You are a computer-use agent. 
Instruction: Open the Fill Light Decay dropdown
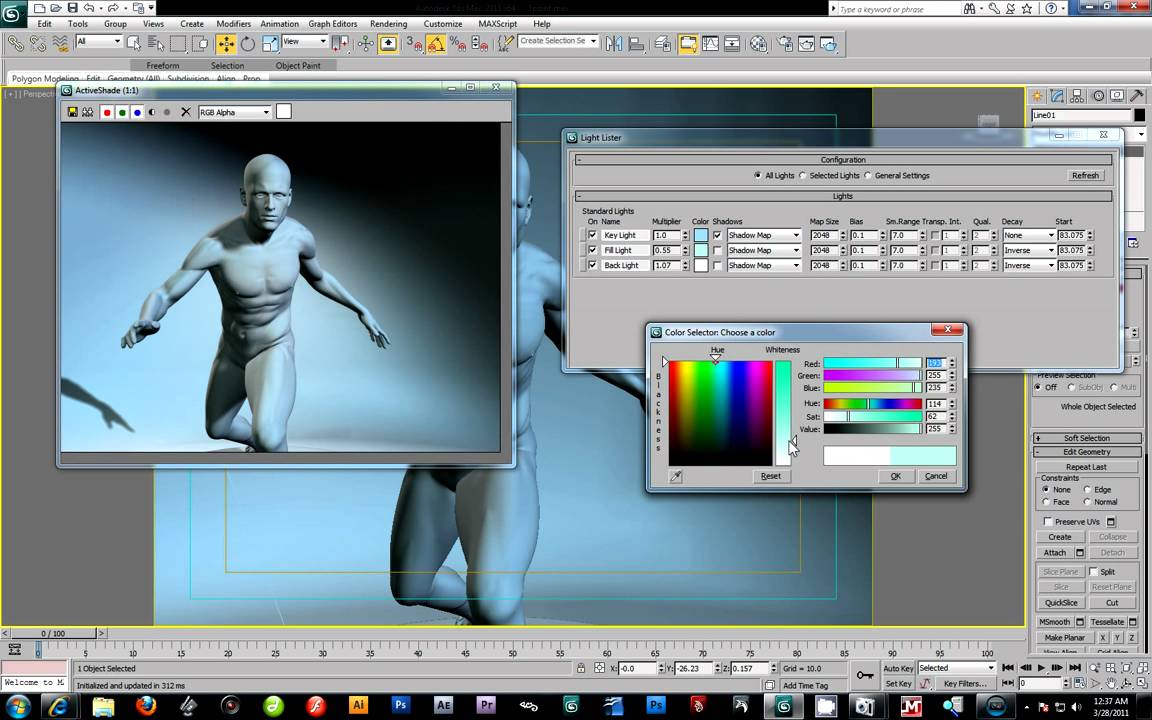click(1029, 251)
